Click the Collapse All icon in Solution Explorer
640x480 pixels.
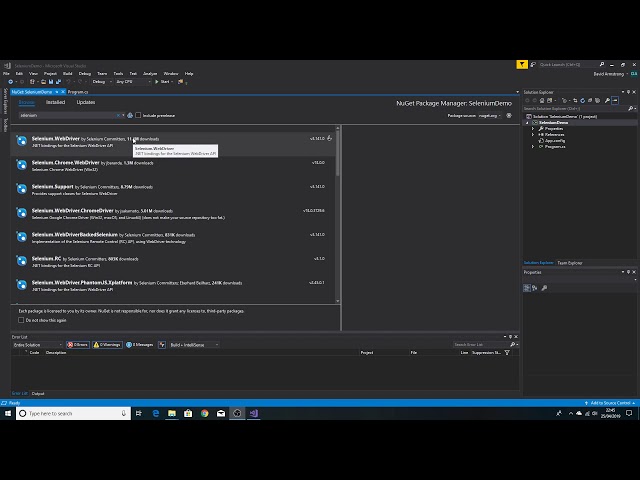tap(590, 100)
